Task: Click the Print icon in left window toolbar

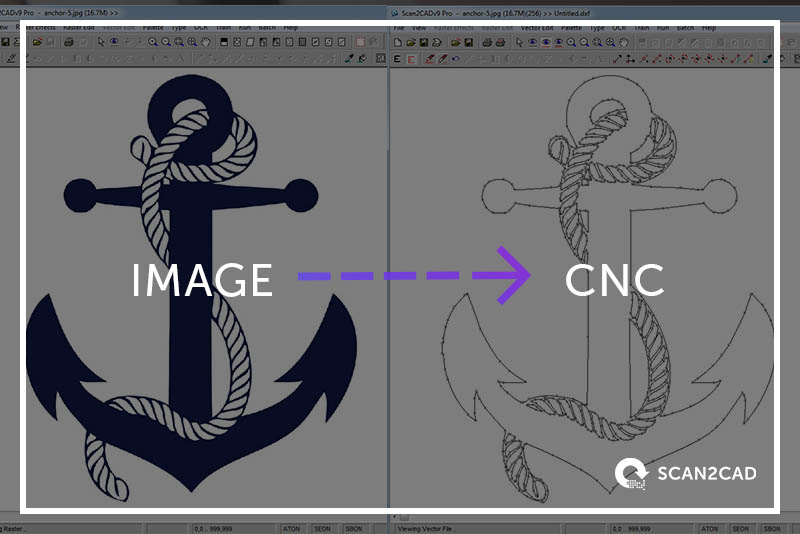Action: point(68,43)
